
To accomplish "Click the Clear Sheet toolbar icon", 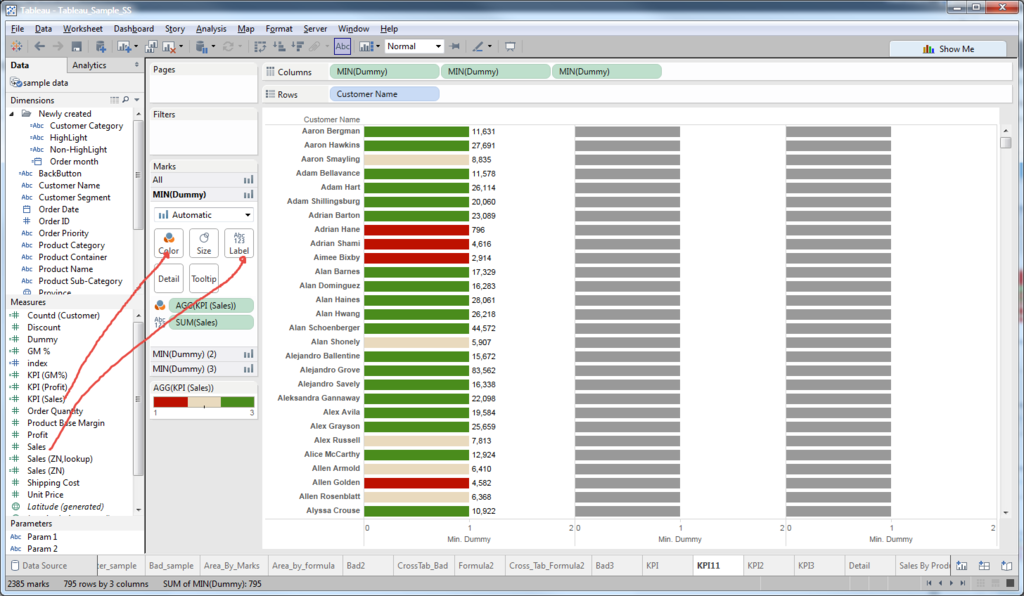I will click(168, 46).
